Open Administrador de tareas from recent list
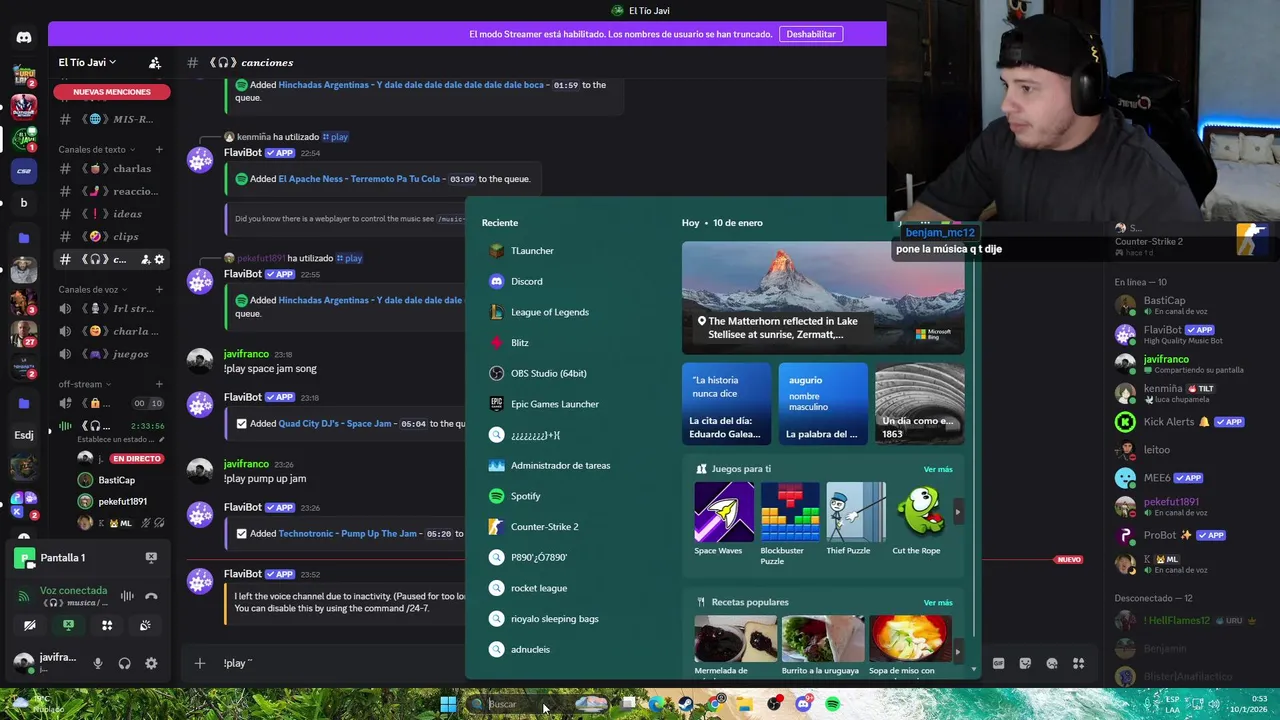The image size is (1280, 720). (570, 465)
